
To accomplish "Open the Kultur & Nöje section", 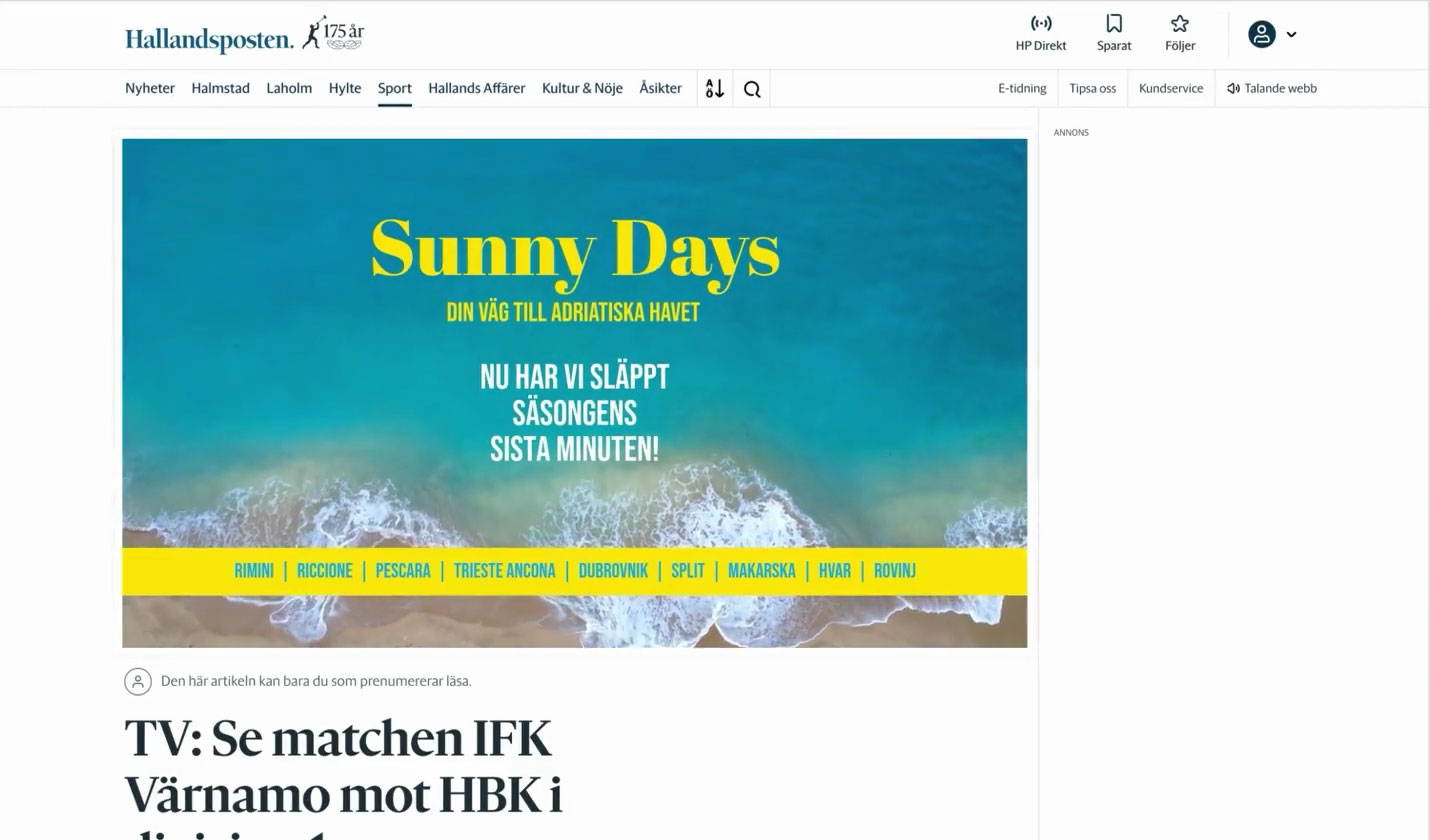I will (582, 88).
